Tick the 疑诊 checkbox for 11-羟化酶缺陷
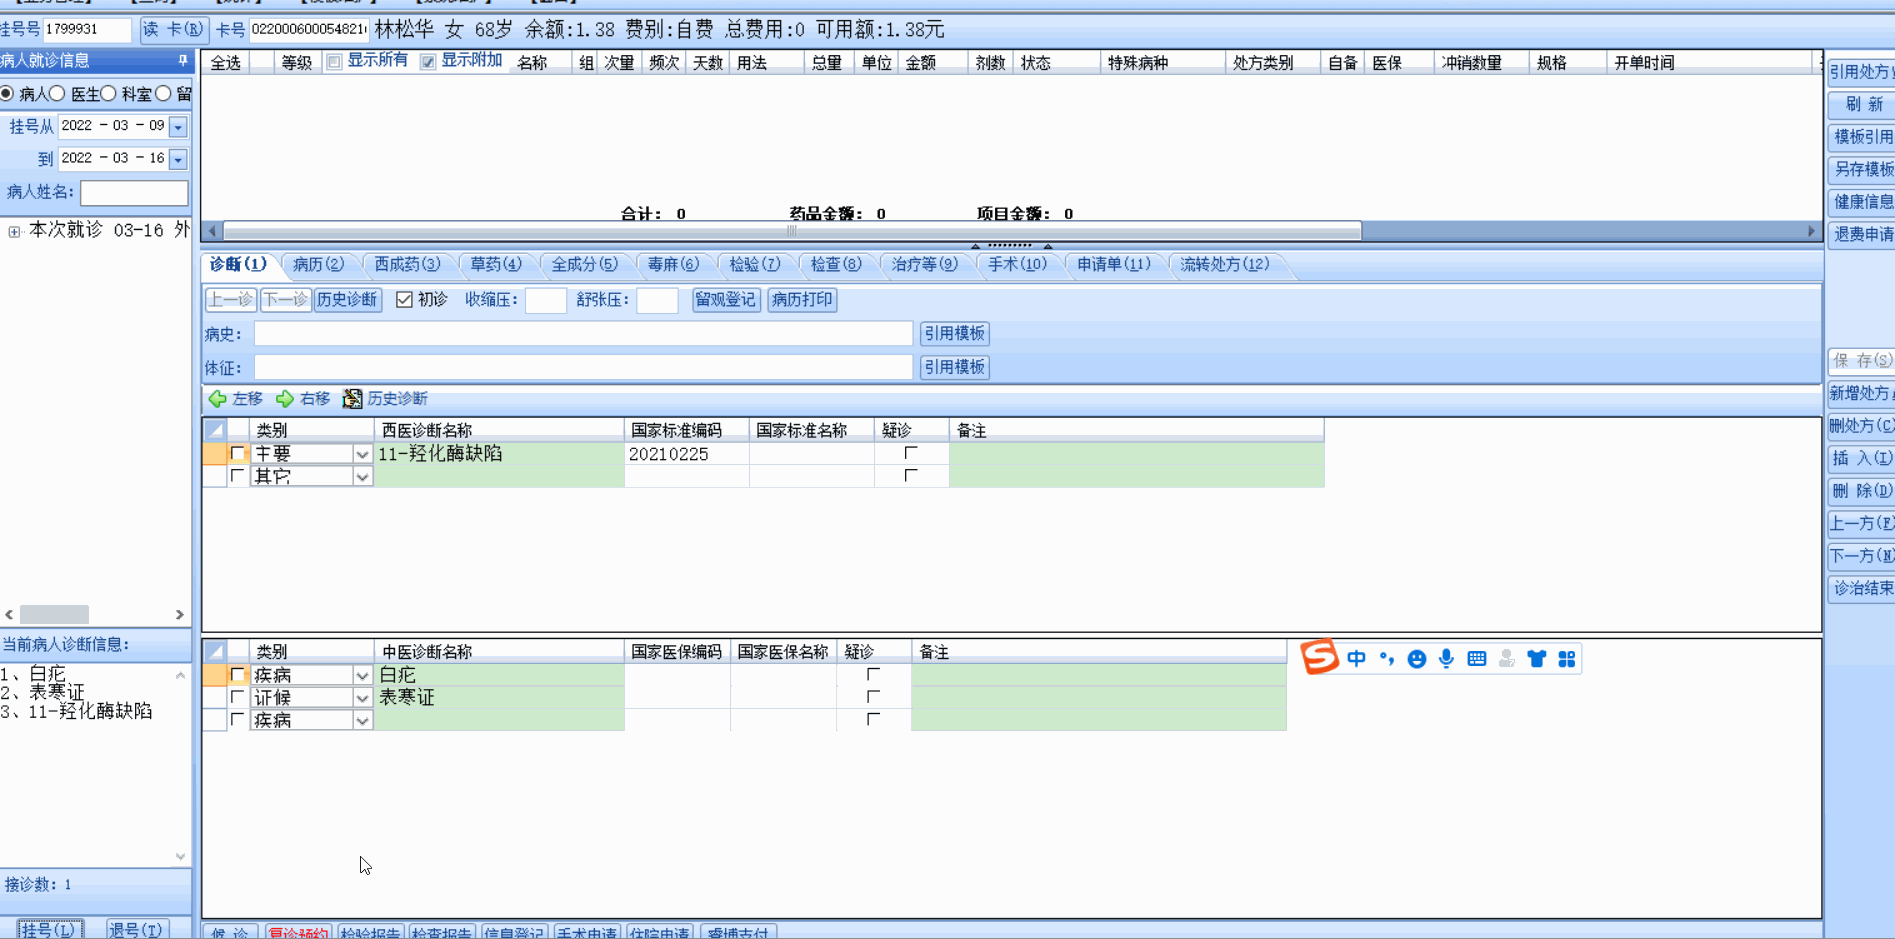The image size is (1895, 939). pos(910,453)
